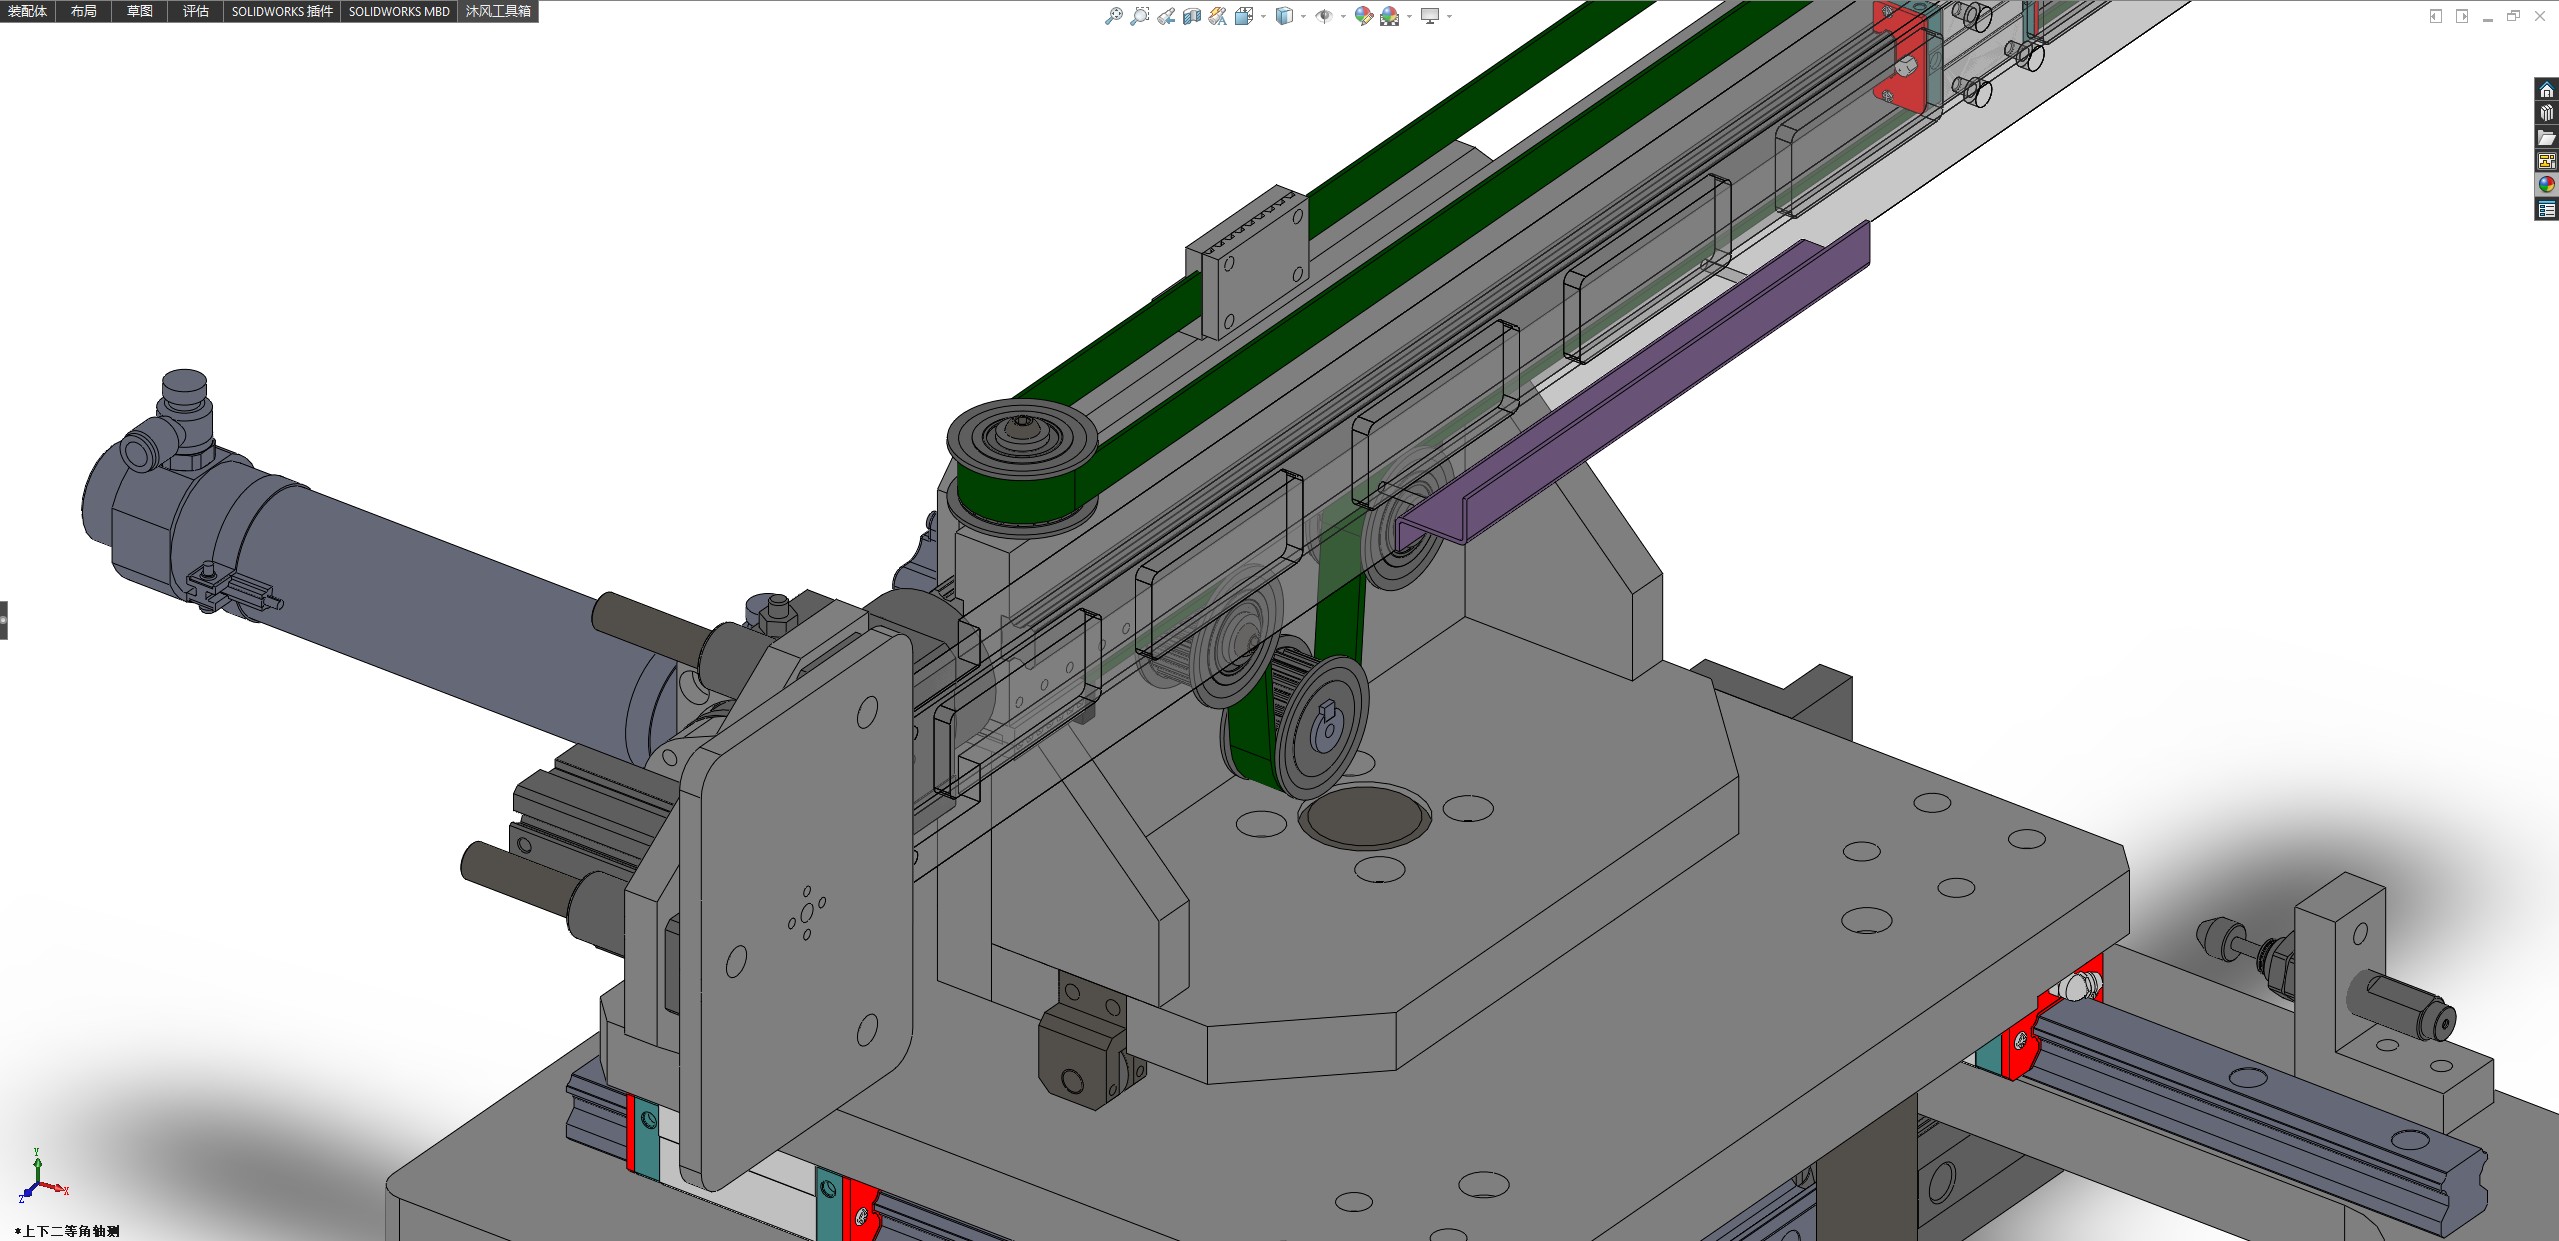Open Dynamic Annotation Views icon
The image size is (2559, 1241).
click(1217, 16)
